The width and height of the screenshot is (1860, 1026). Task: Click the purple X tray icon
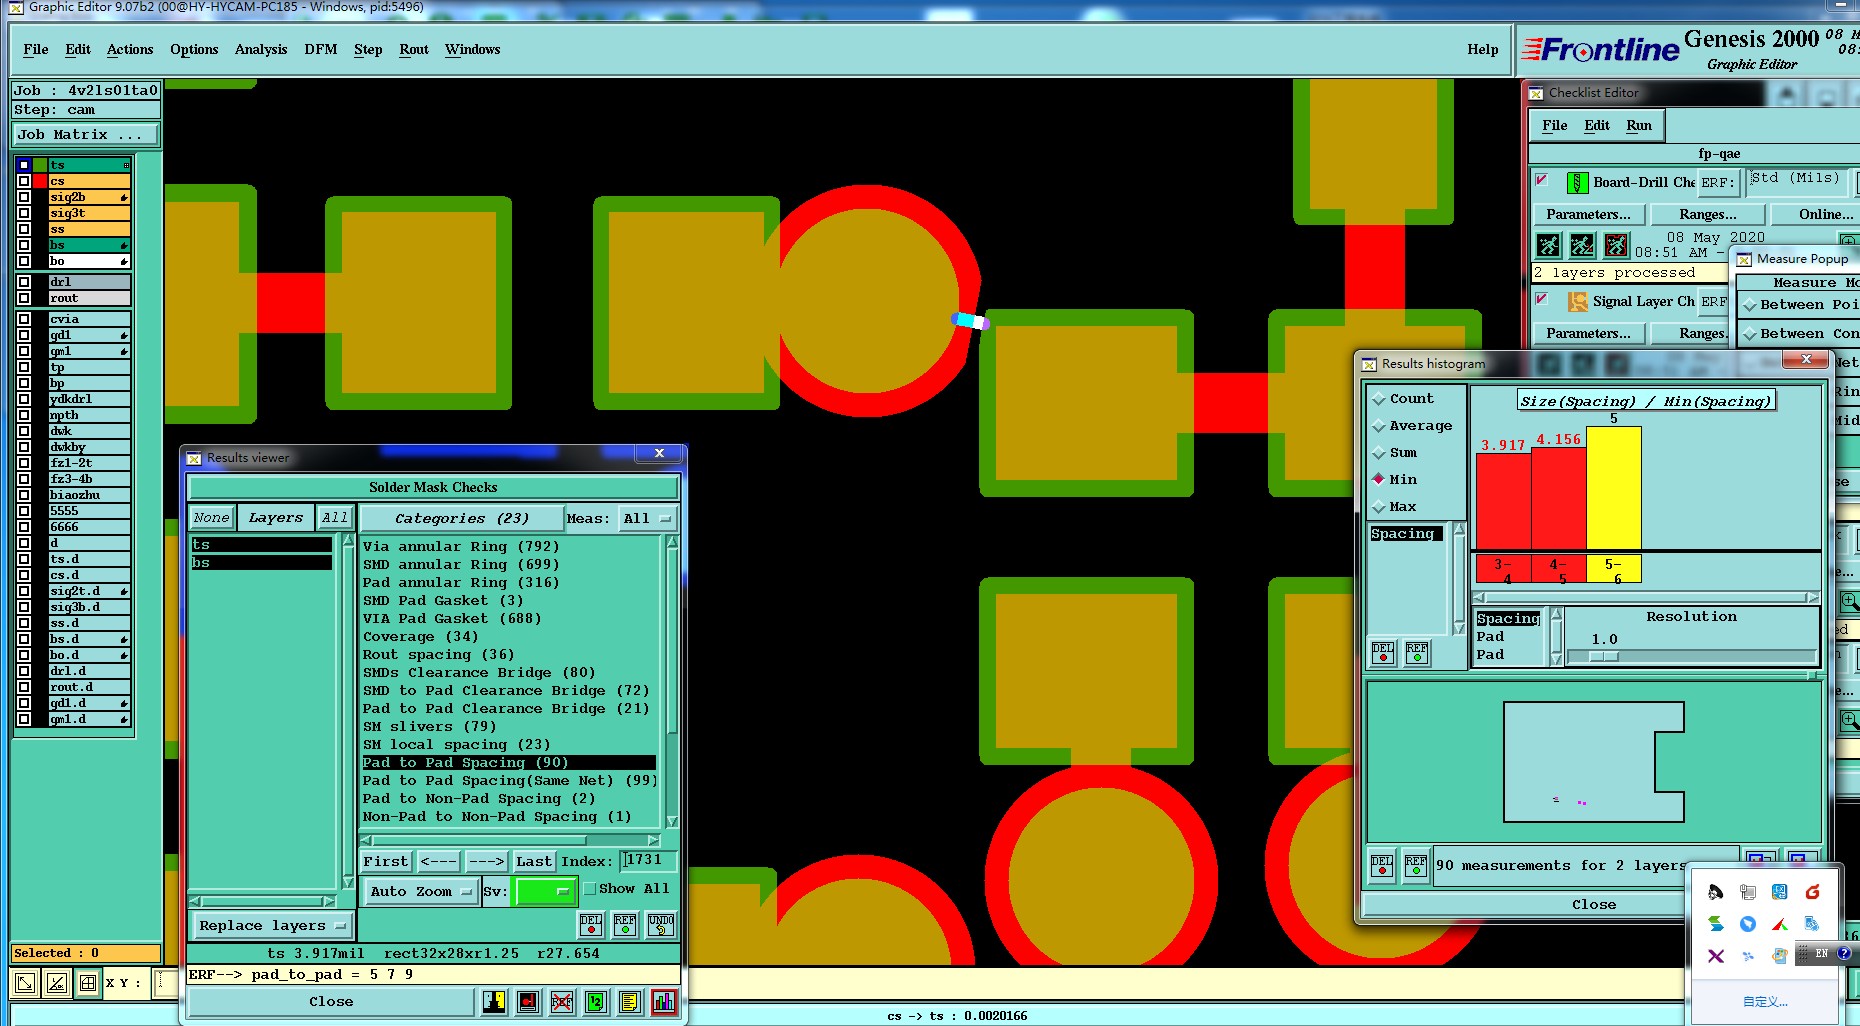[x=1716, y=956]
